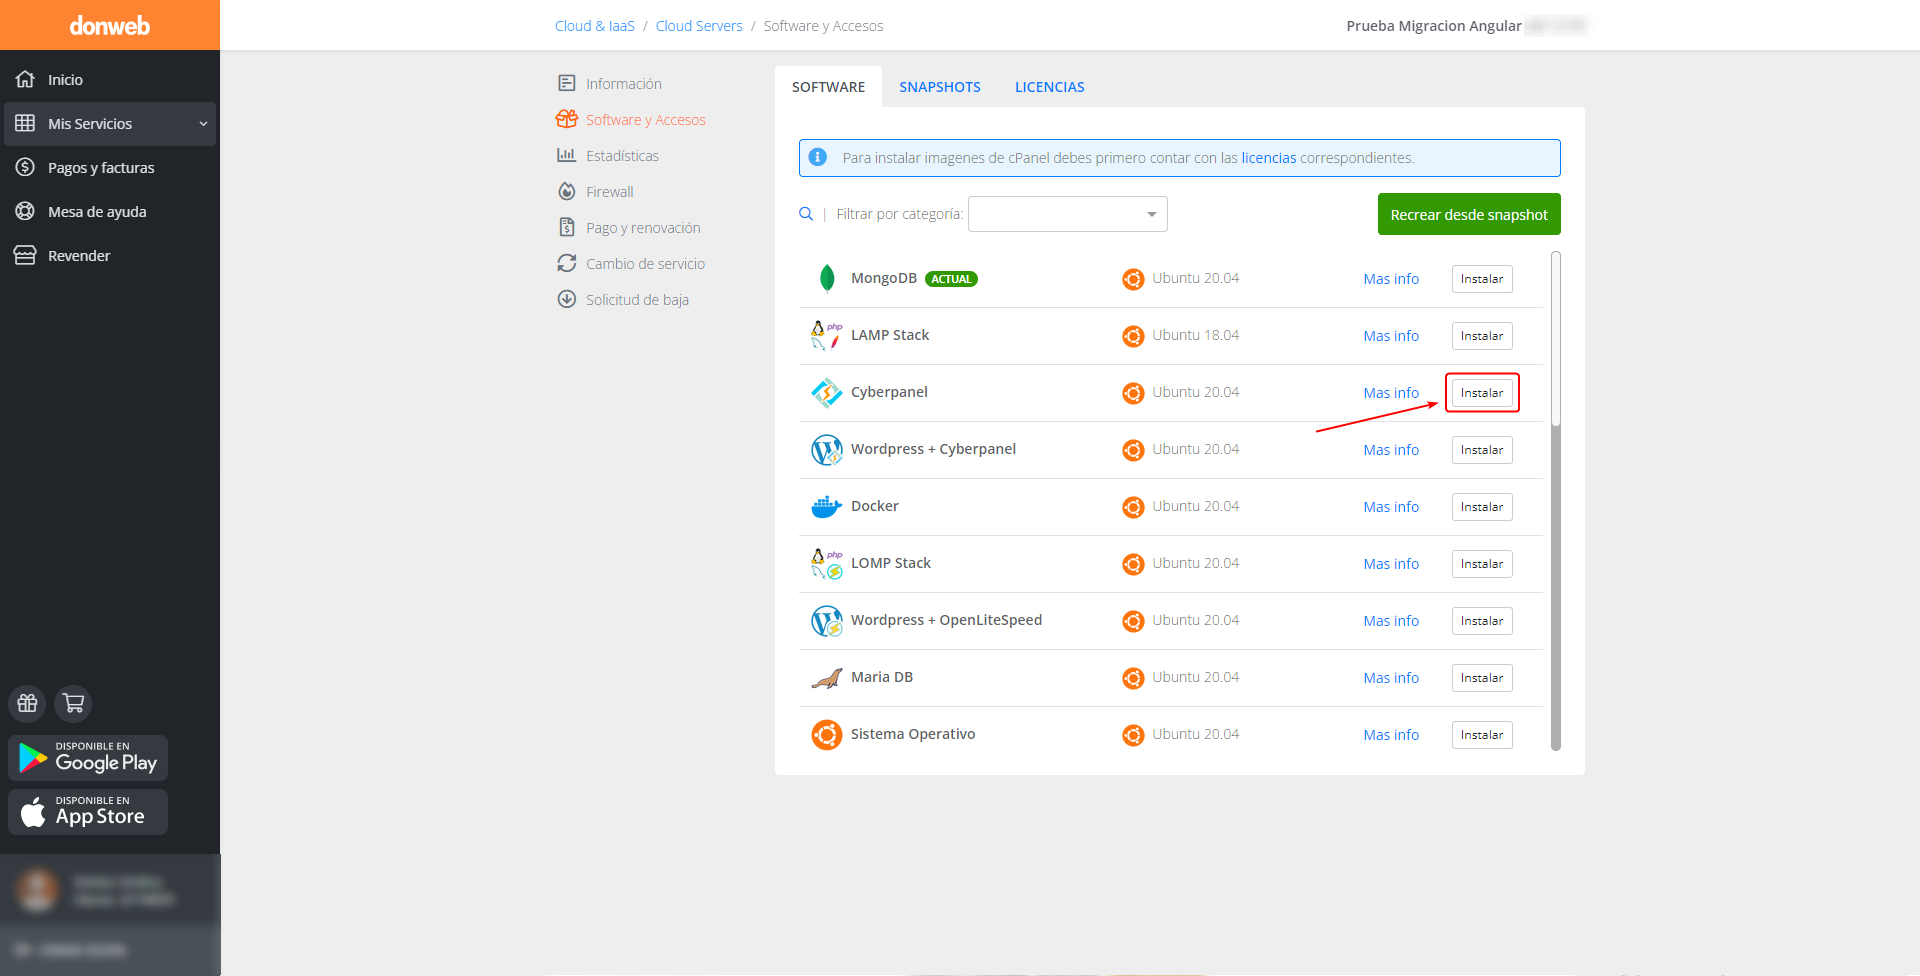Click the info icon in cPanel notice

[818, 158]
